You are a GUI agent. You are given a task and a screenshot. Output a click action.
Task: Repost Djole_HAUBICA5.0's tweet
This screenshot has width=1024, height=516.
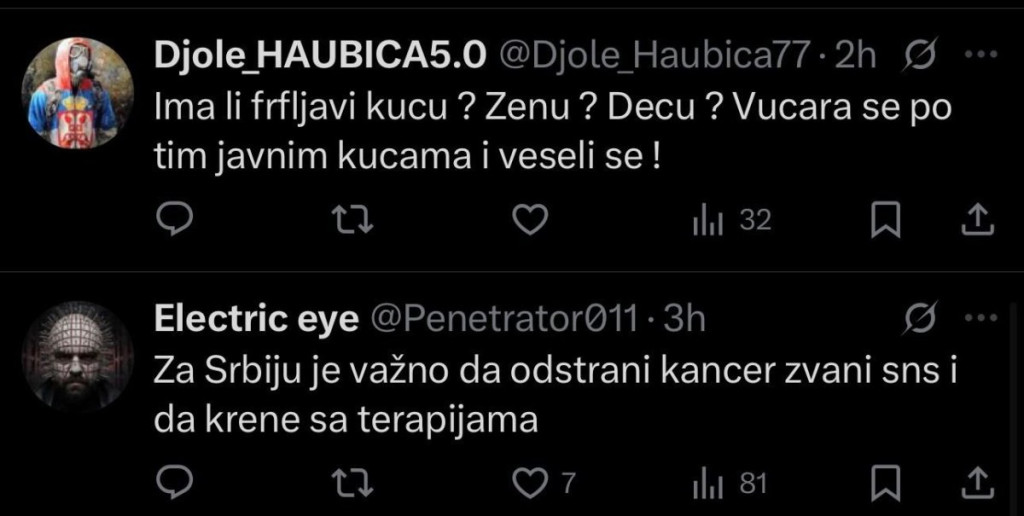pyautogui.click(x=352, y=220)
